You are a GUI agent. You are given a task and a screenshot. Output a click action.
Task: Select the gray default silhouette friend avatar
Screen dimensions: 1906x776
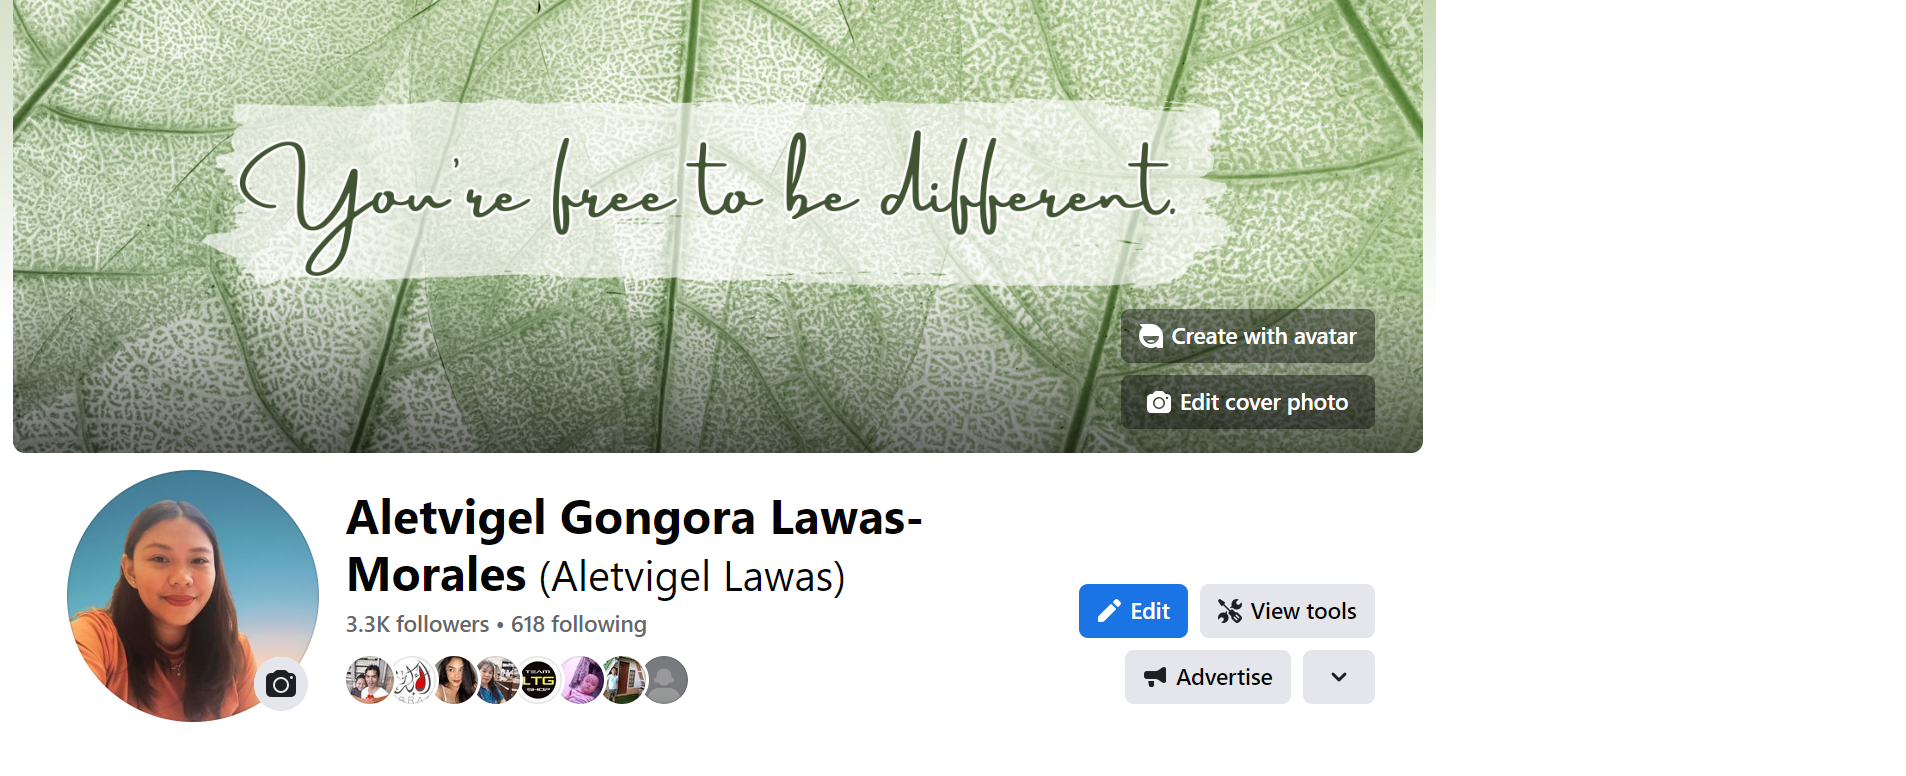(665, 680)
